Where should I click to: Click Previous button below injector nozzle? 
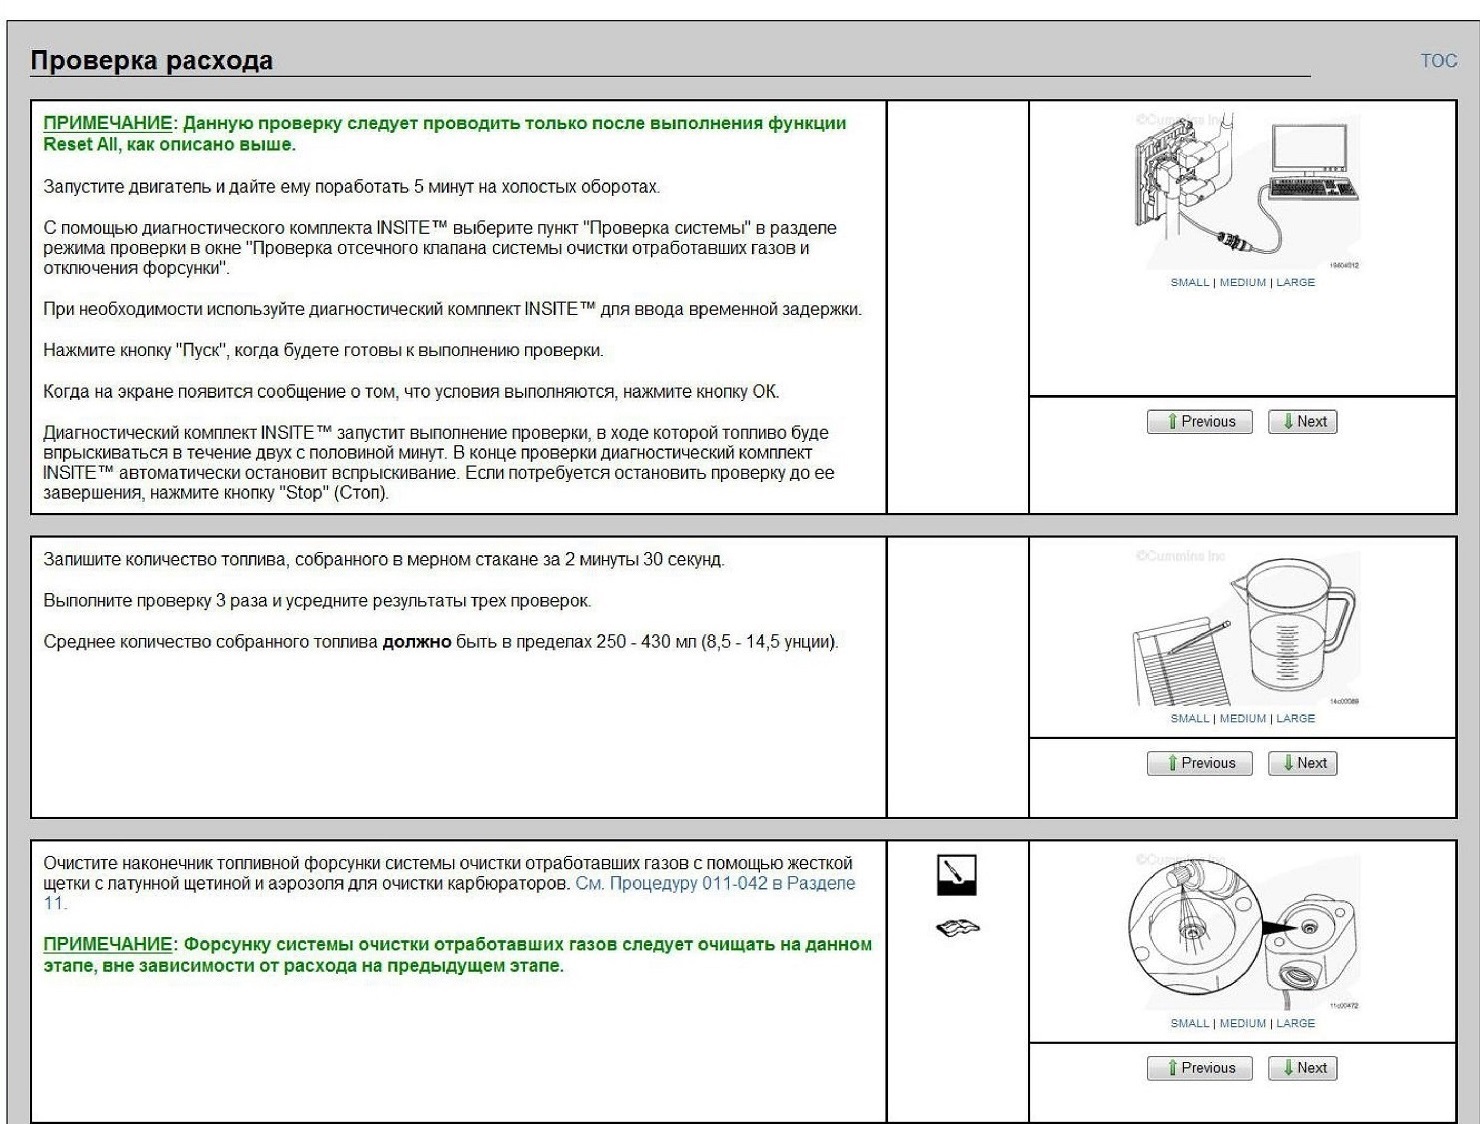(x=1200, y=1068)
